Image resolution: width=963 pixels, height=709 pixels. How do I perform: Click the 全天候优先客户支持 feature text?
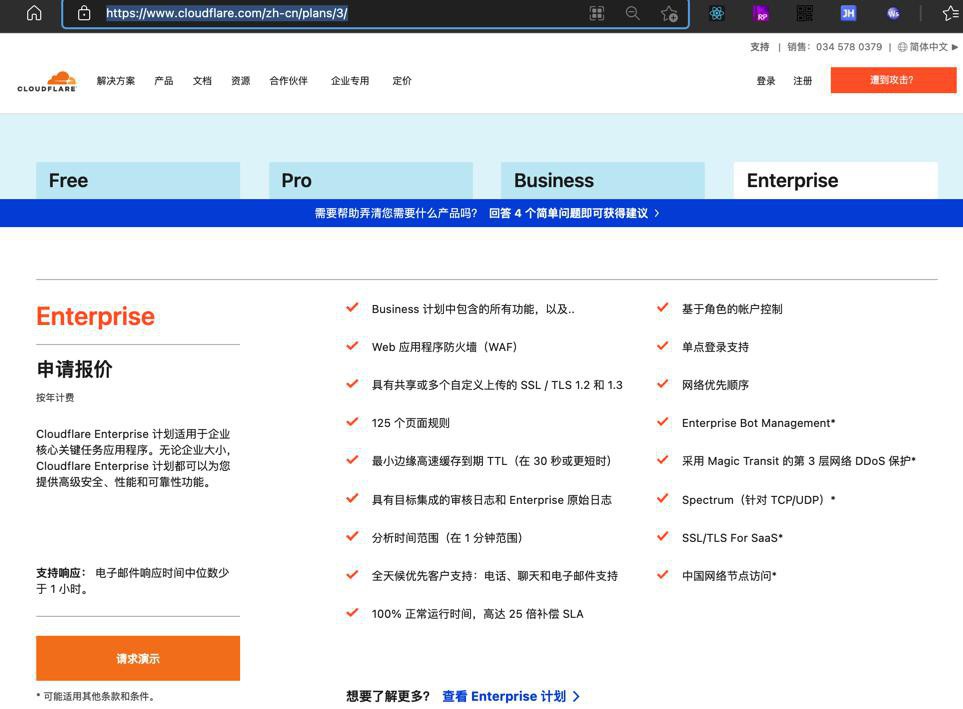click(x=494, y=576)
